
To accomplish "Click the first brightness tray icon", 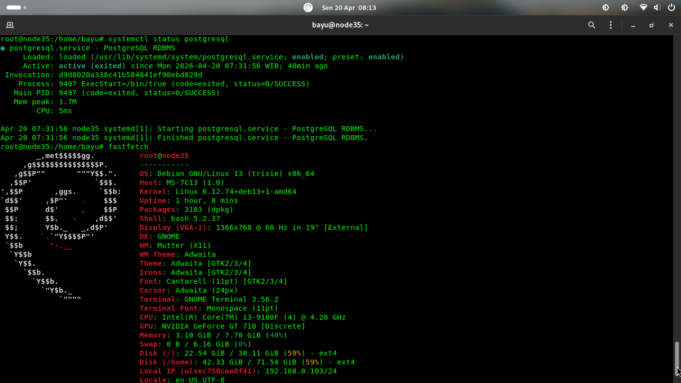I will 605,7.
